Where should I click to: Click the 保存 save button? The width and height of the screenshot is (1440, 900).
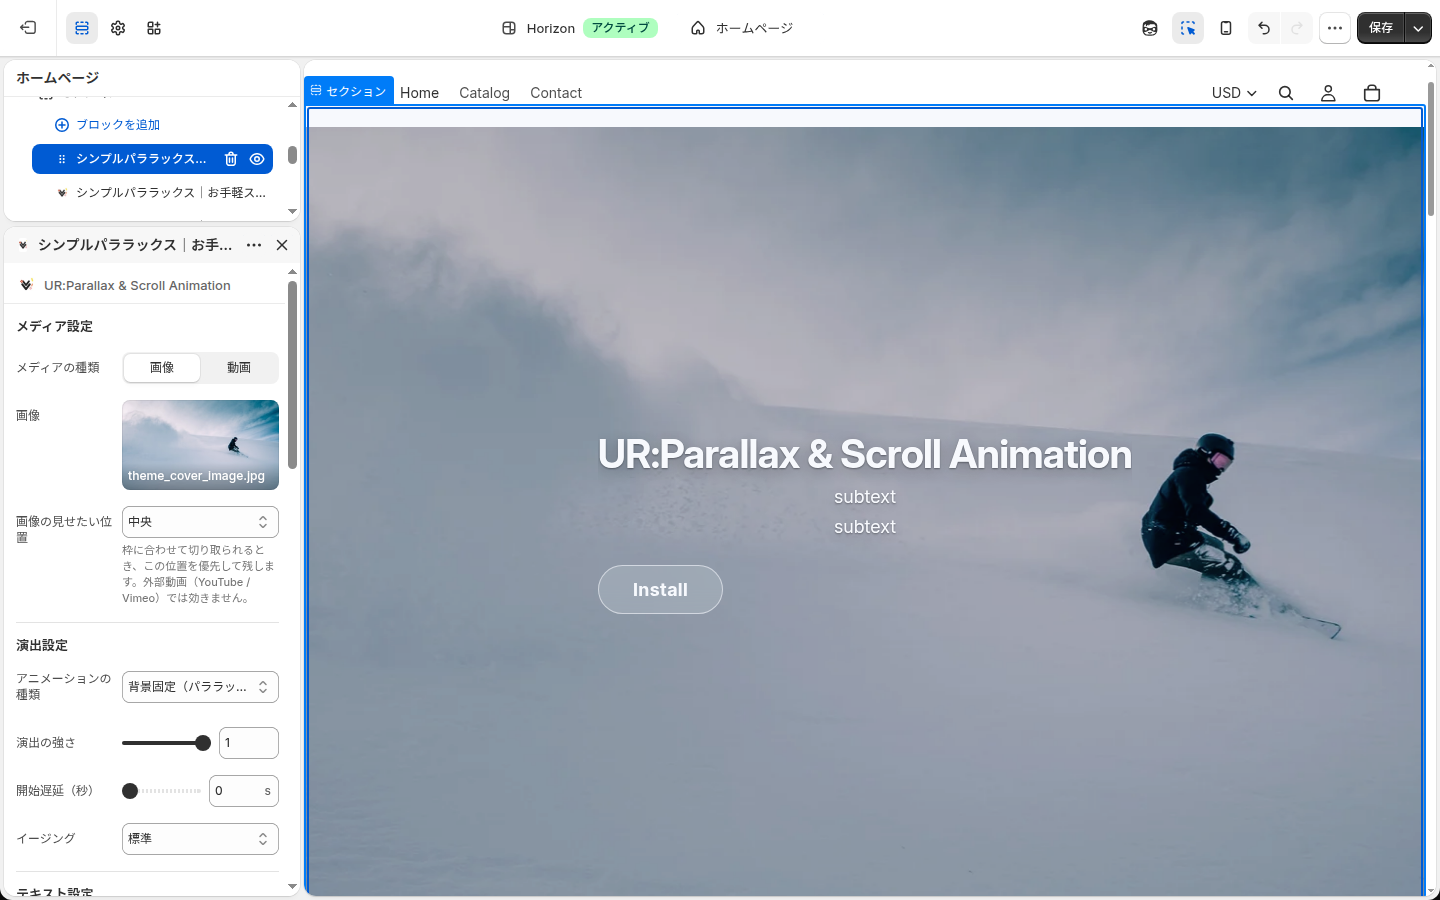(1381, 28)
